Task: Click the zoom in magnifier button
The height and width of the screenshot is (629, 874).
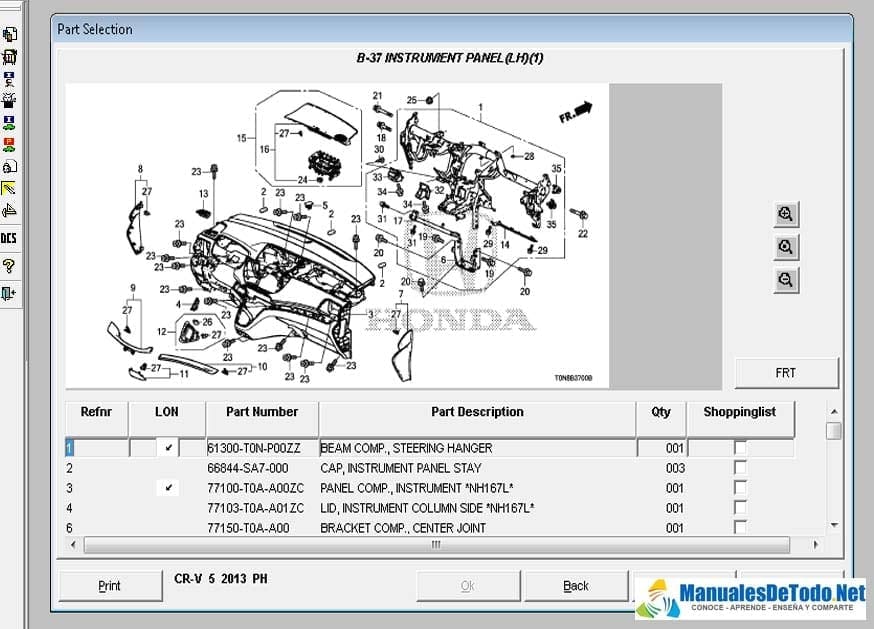Action: tap(786, 214)
